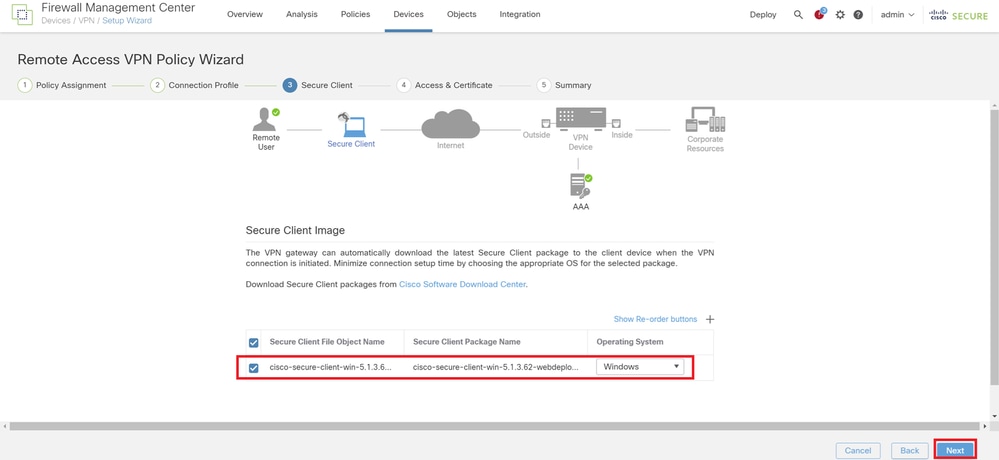The width and height of the screenshot is (999, 460).
Task: Click the Corporate Resources icon
Action: click(705, 120)
